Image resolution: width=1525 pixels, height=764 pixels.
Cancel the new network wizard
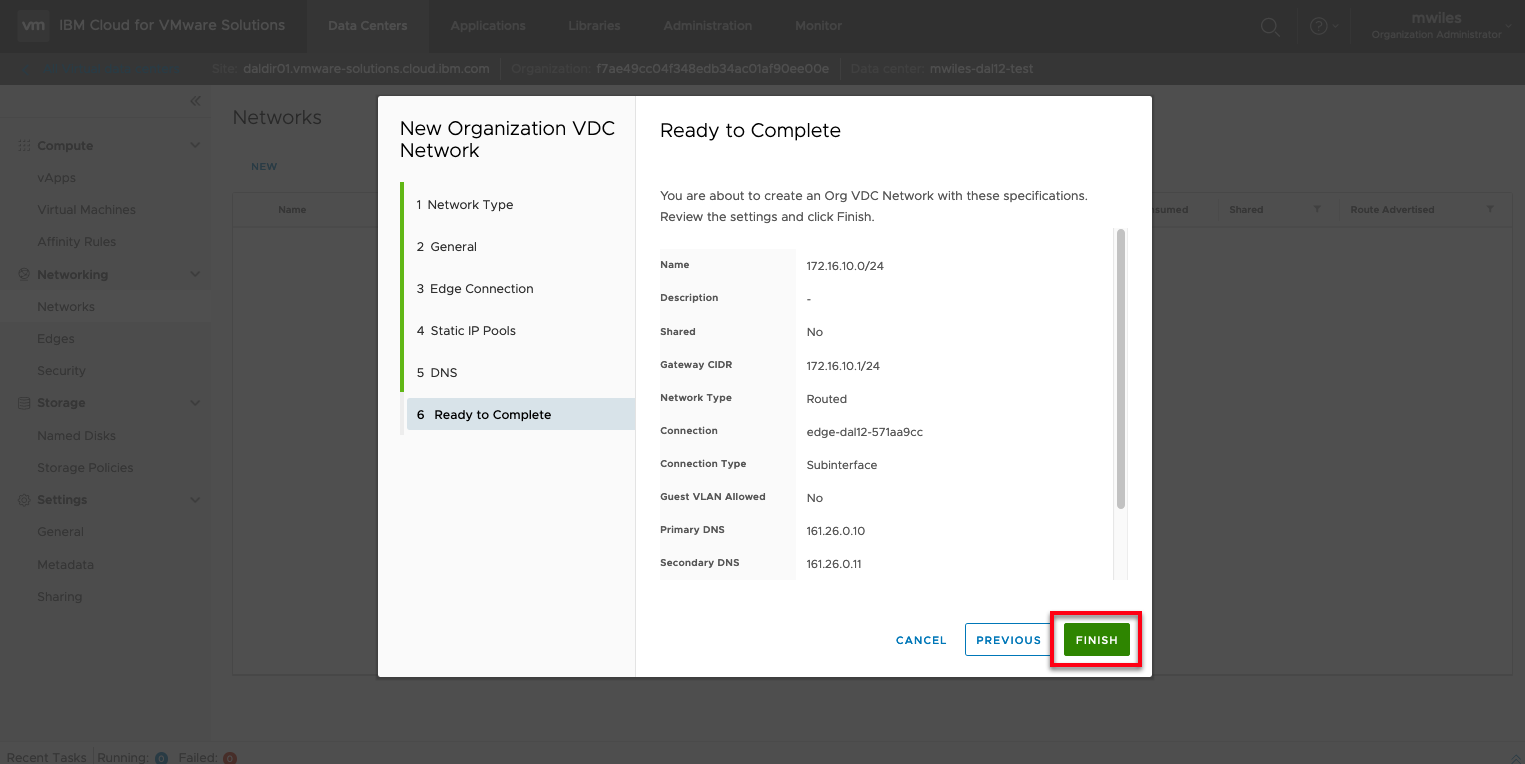(921, 640)
